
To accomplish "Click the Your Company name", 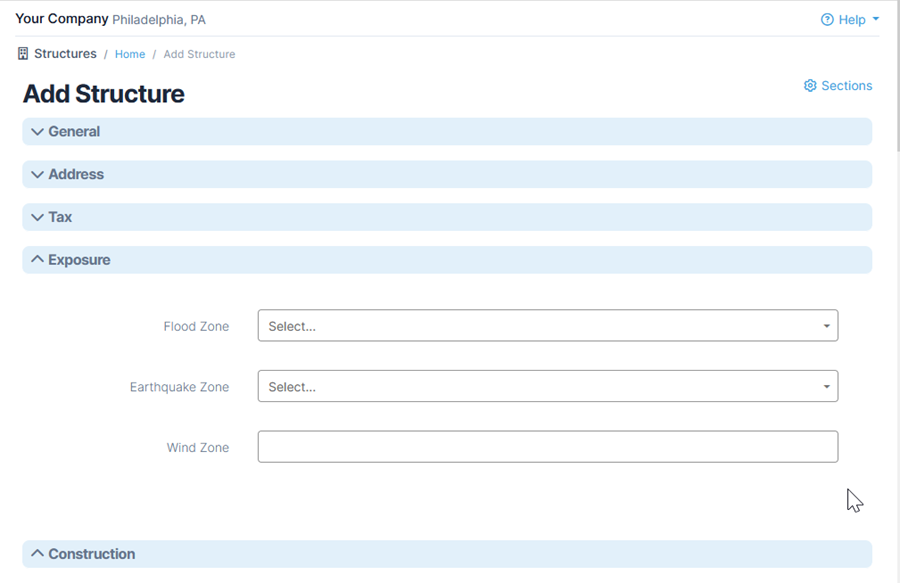I will point(61,19).
